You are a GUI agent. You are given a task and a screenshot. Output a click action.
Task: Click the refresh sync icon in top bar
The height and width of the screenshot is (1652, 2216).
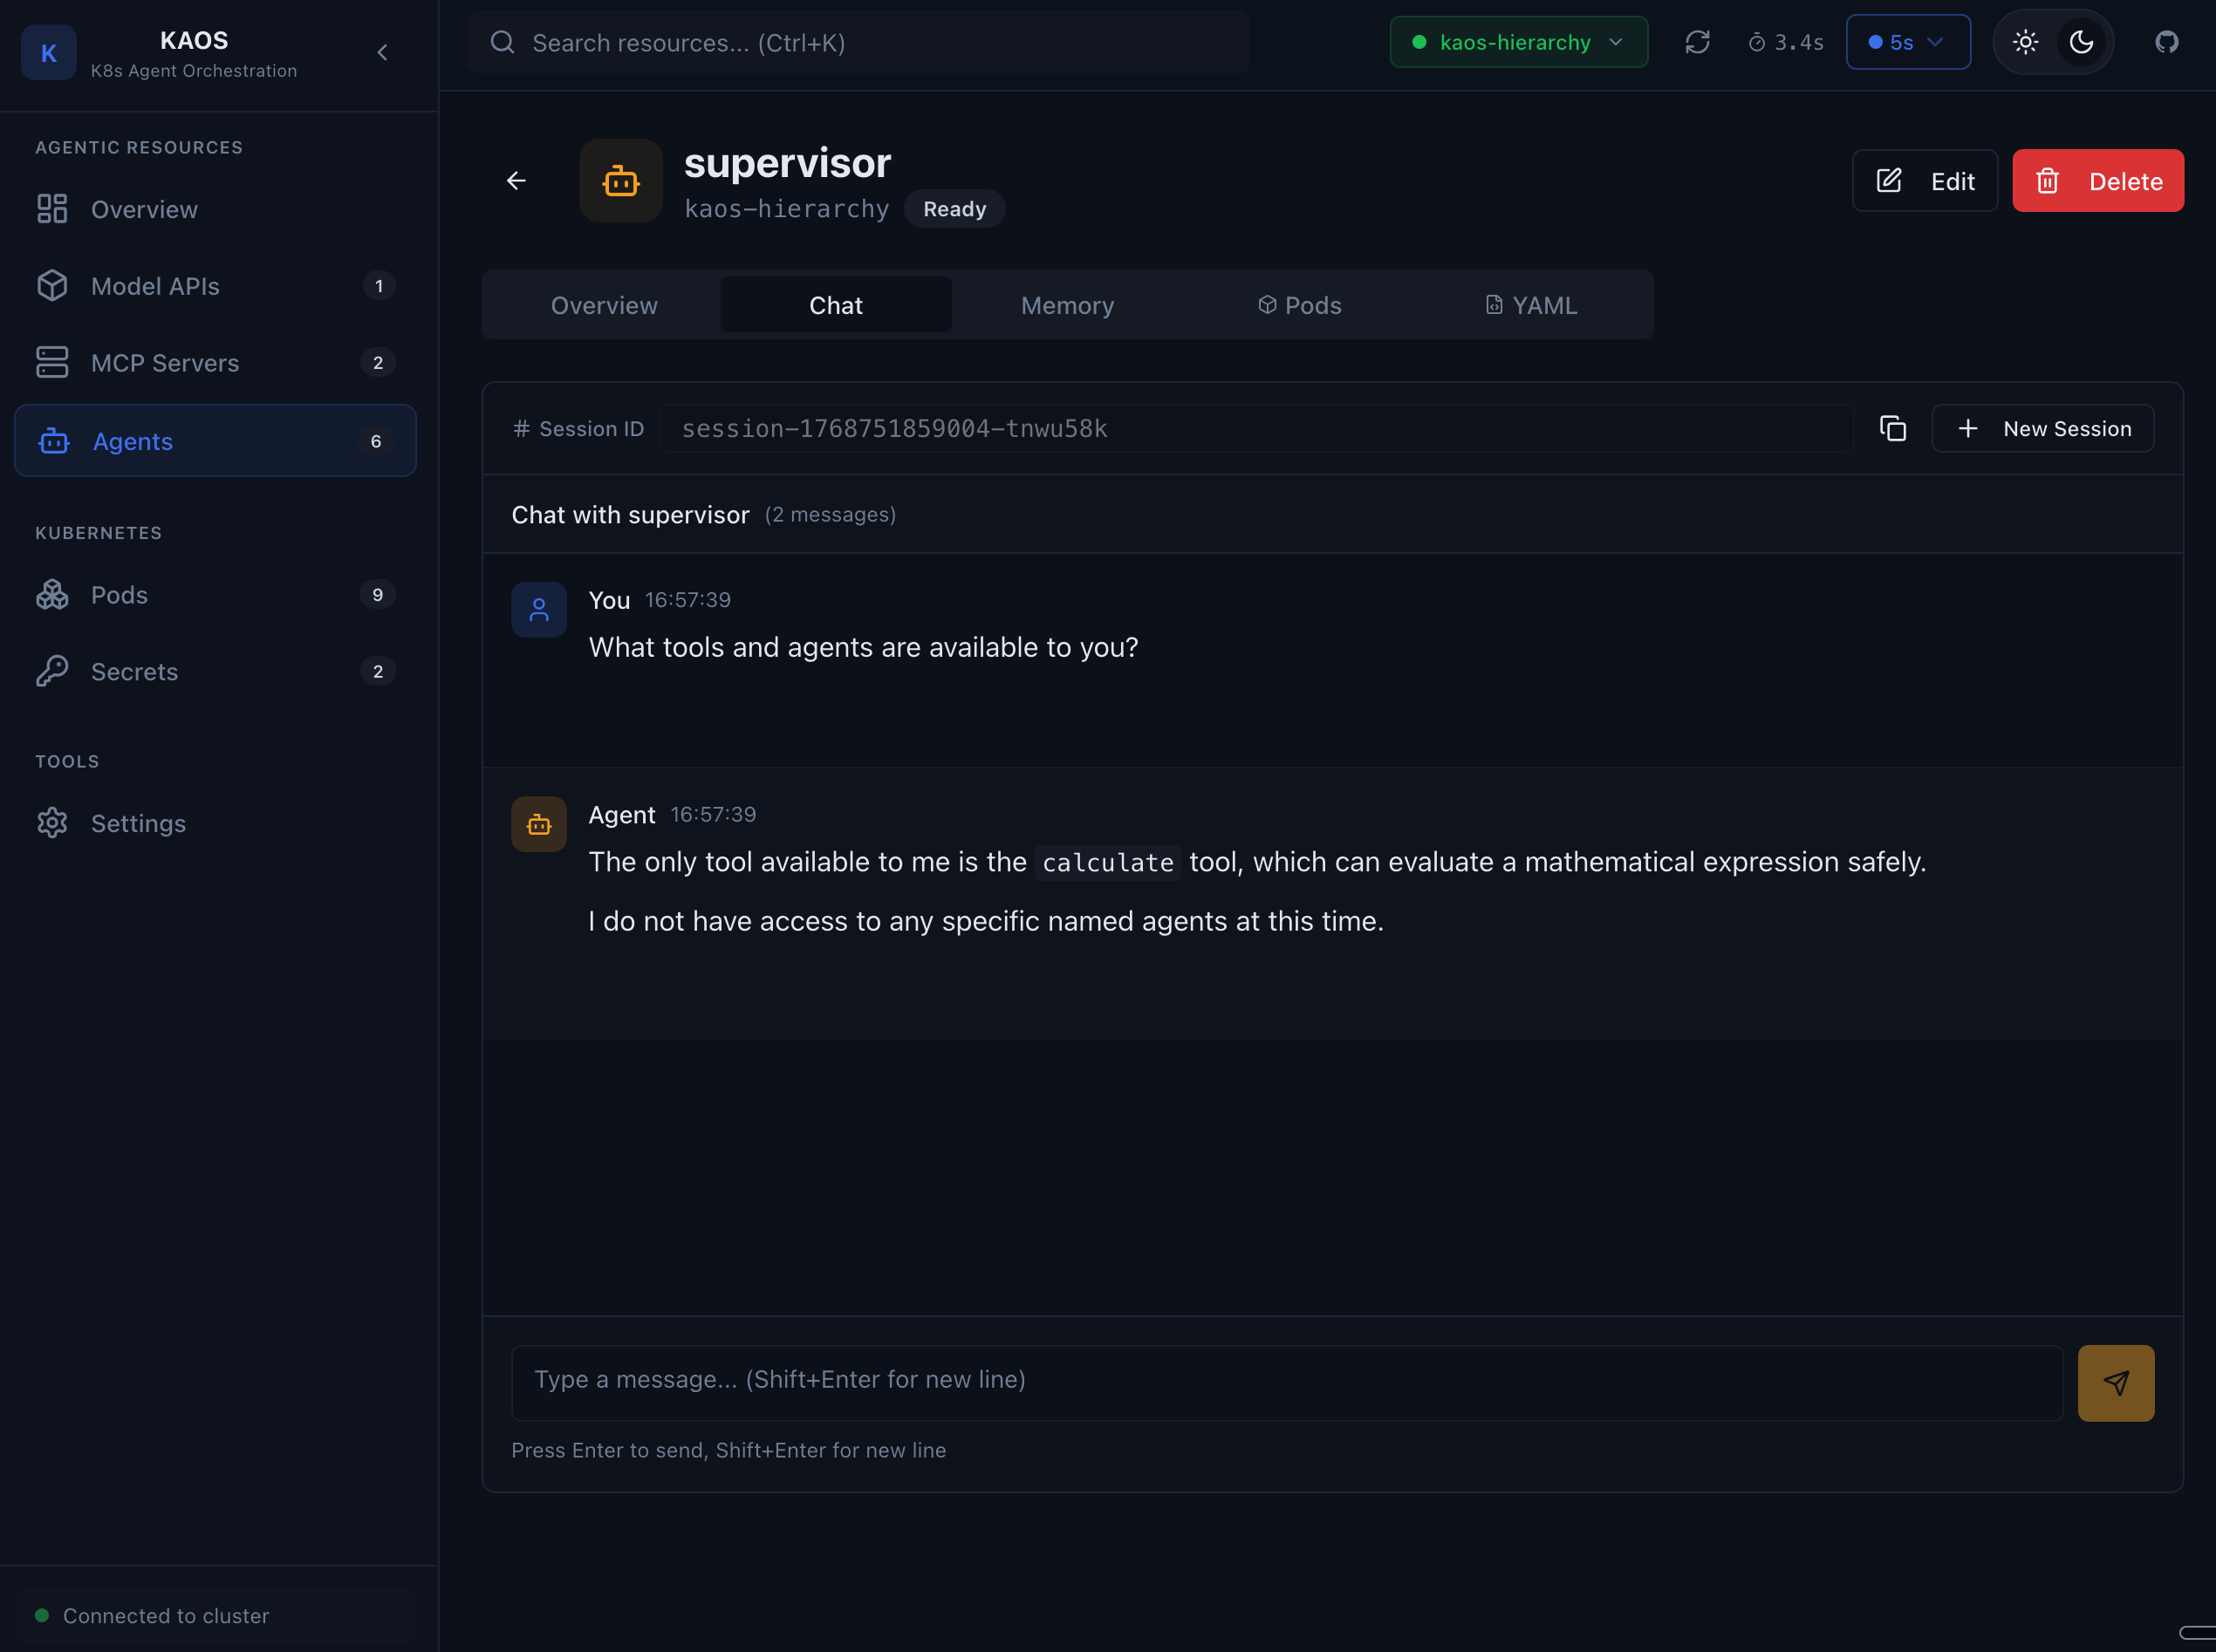1698,42
